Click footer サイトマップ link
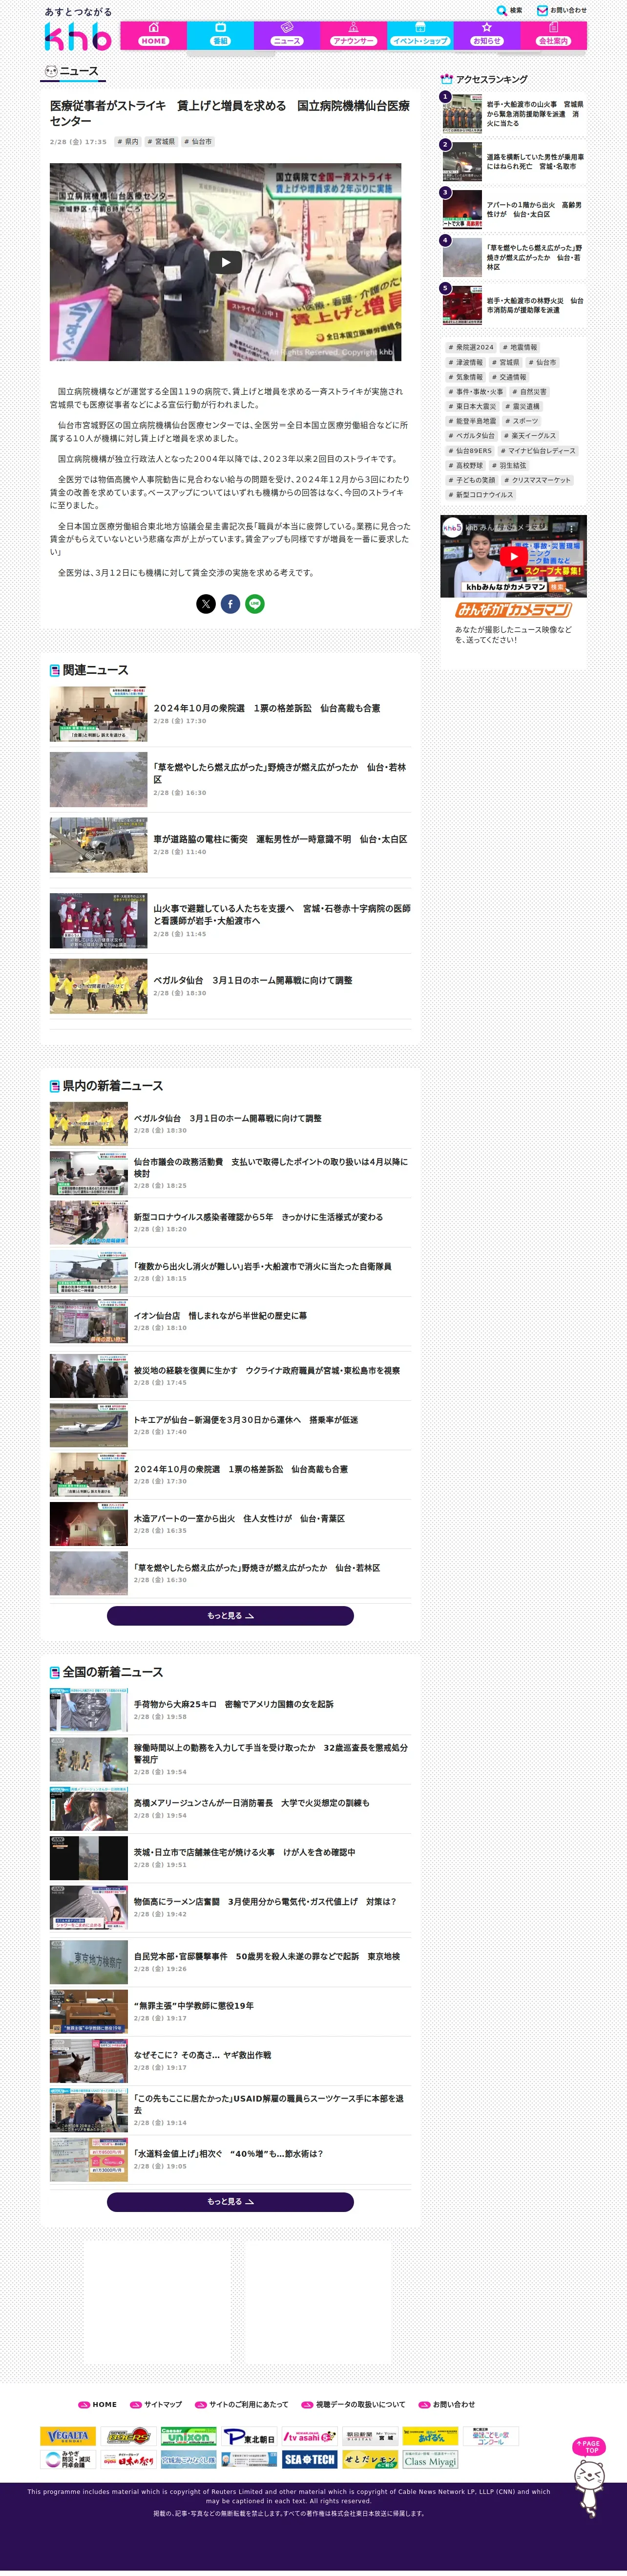Viewport: 627px width, 2576px height. 156,2405
